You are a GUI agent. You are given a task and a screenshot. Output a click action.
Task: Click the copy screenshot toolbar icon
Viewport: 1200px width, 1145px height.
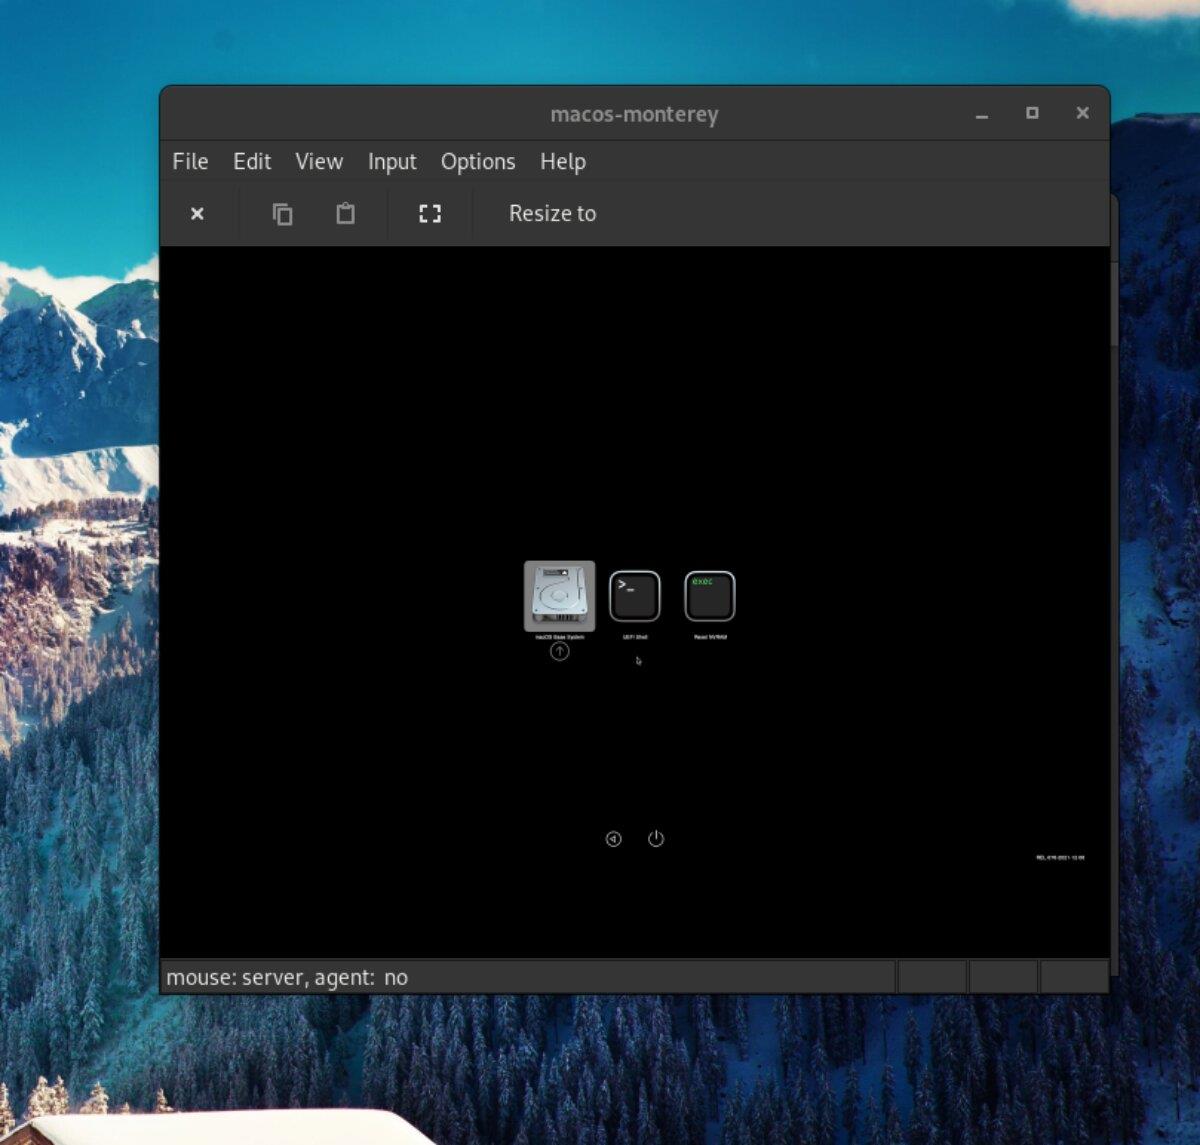(283, 213)
